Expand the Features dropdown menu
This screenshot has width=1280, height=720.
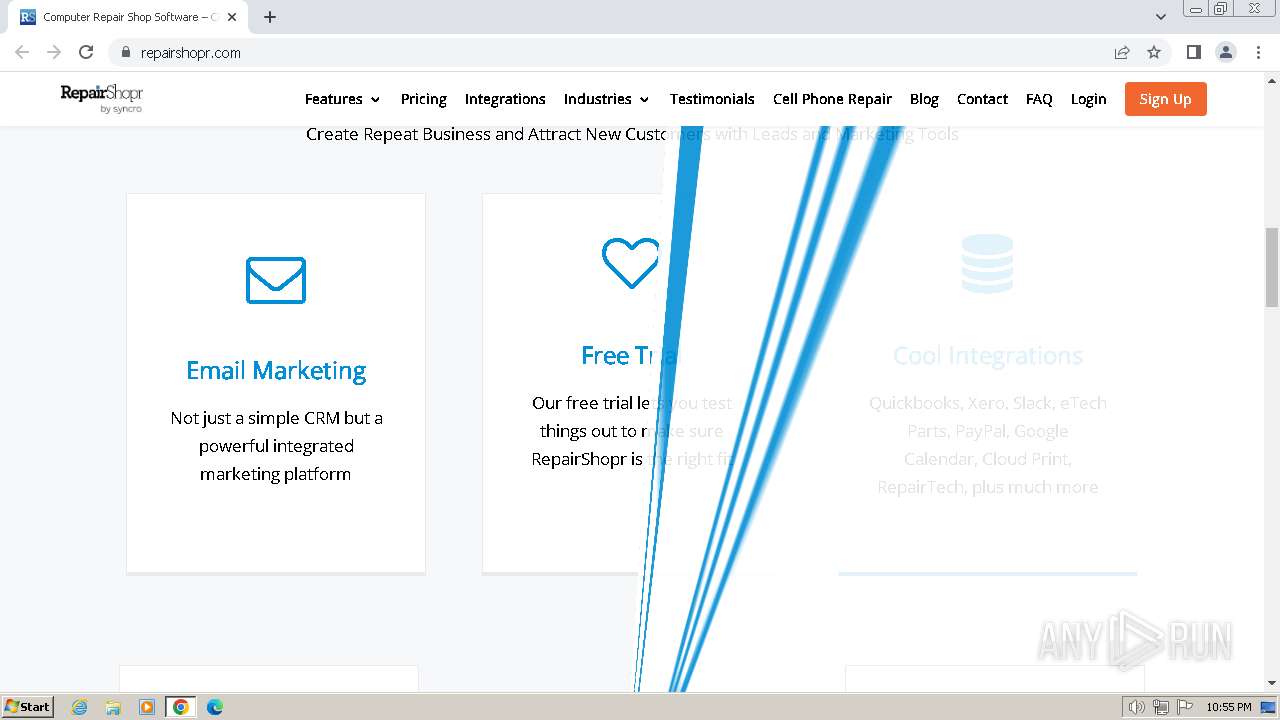point(342,99)
